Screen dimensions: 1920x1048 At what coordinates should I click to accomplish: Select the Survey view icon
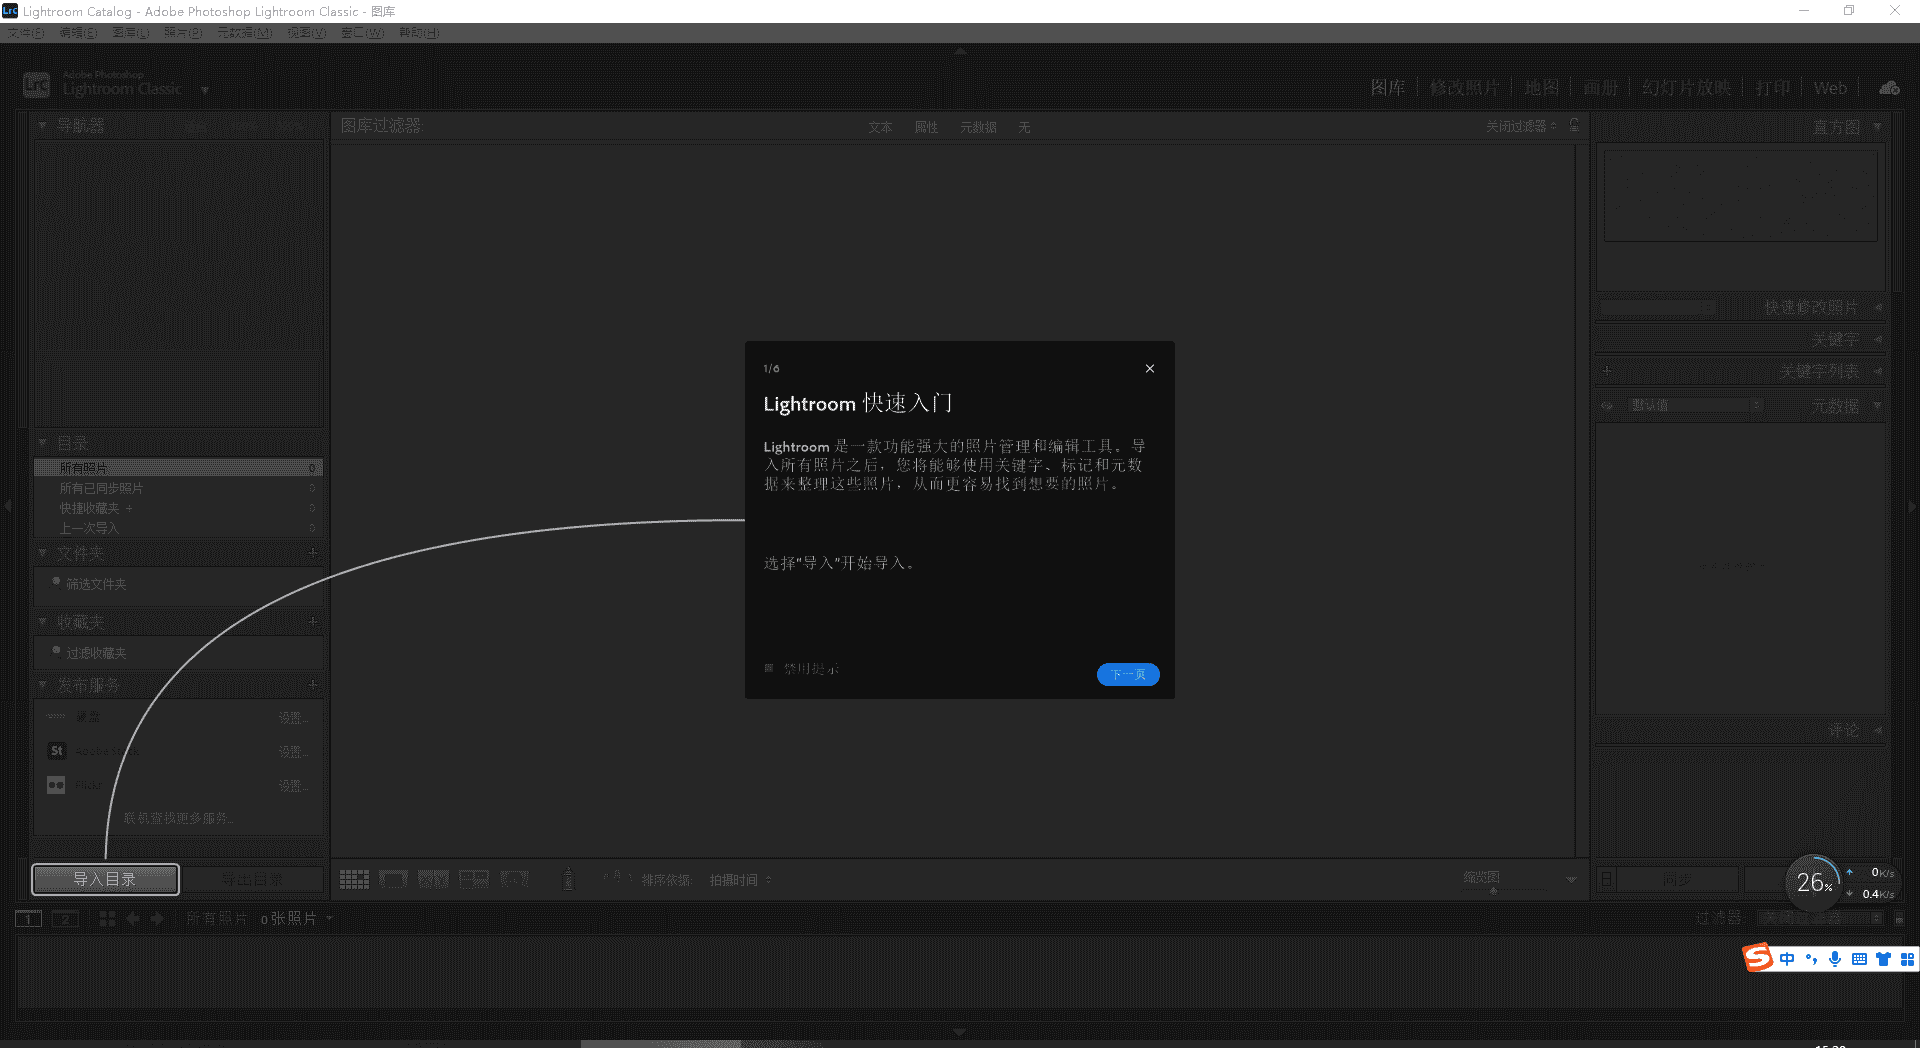tap(473, 880)
